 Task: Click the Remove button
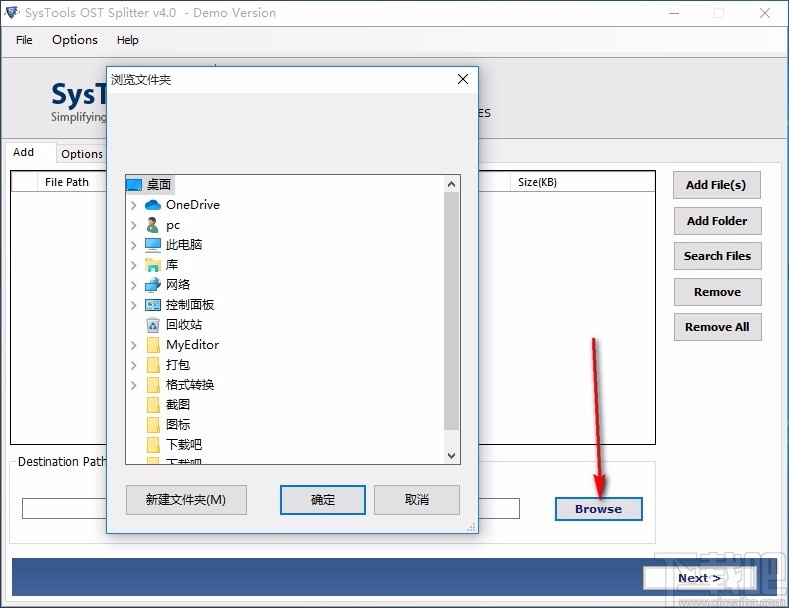pos(717,292)
